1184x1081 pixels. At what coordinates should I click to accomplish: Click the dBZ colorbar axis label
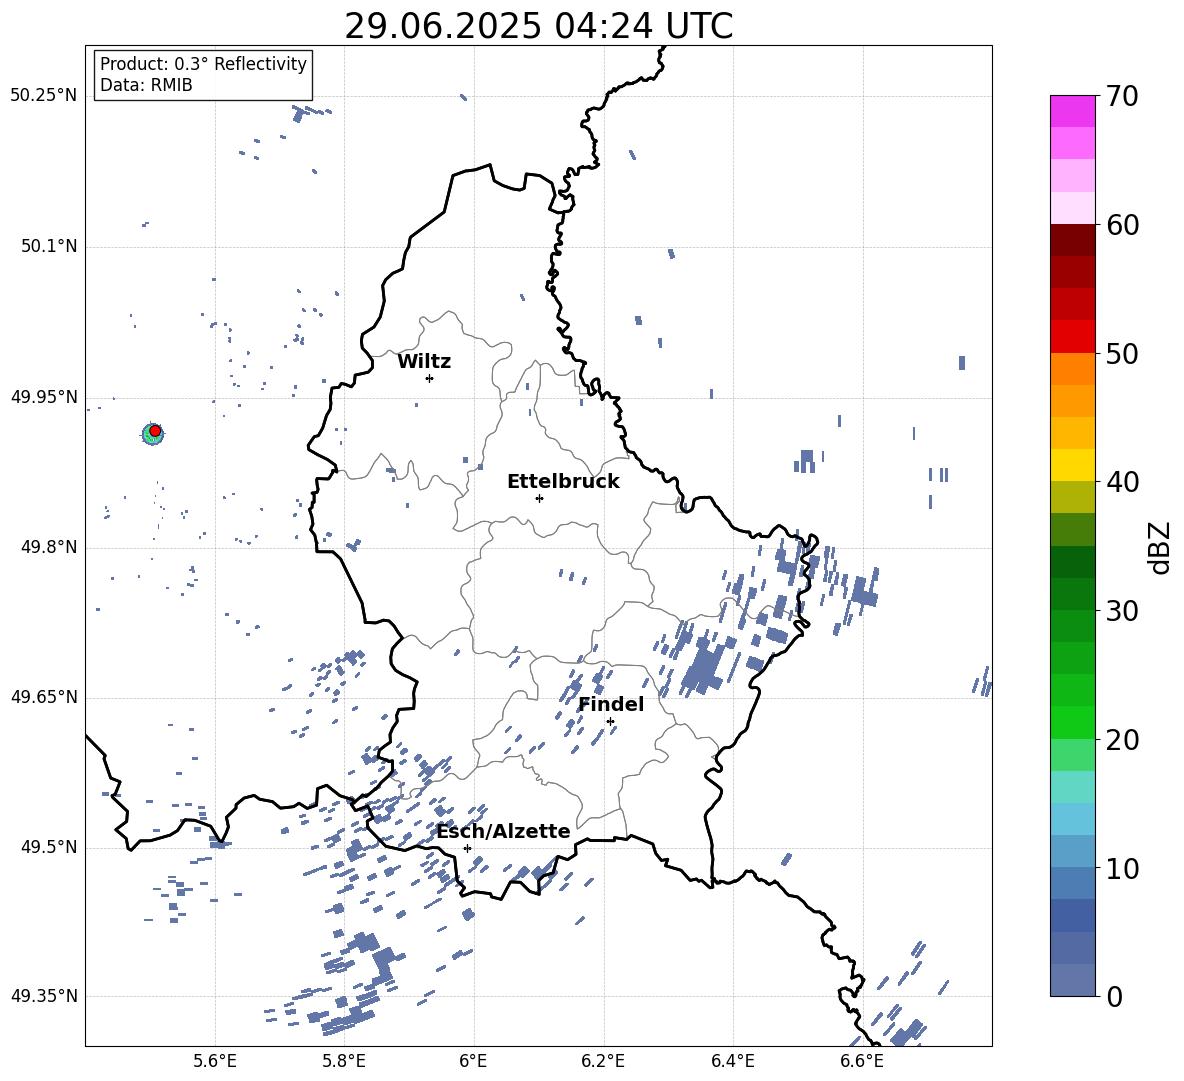1161,547
